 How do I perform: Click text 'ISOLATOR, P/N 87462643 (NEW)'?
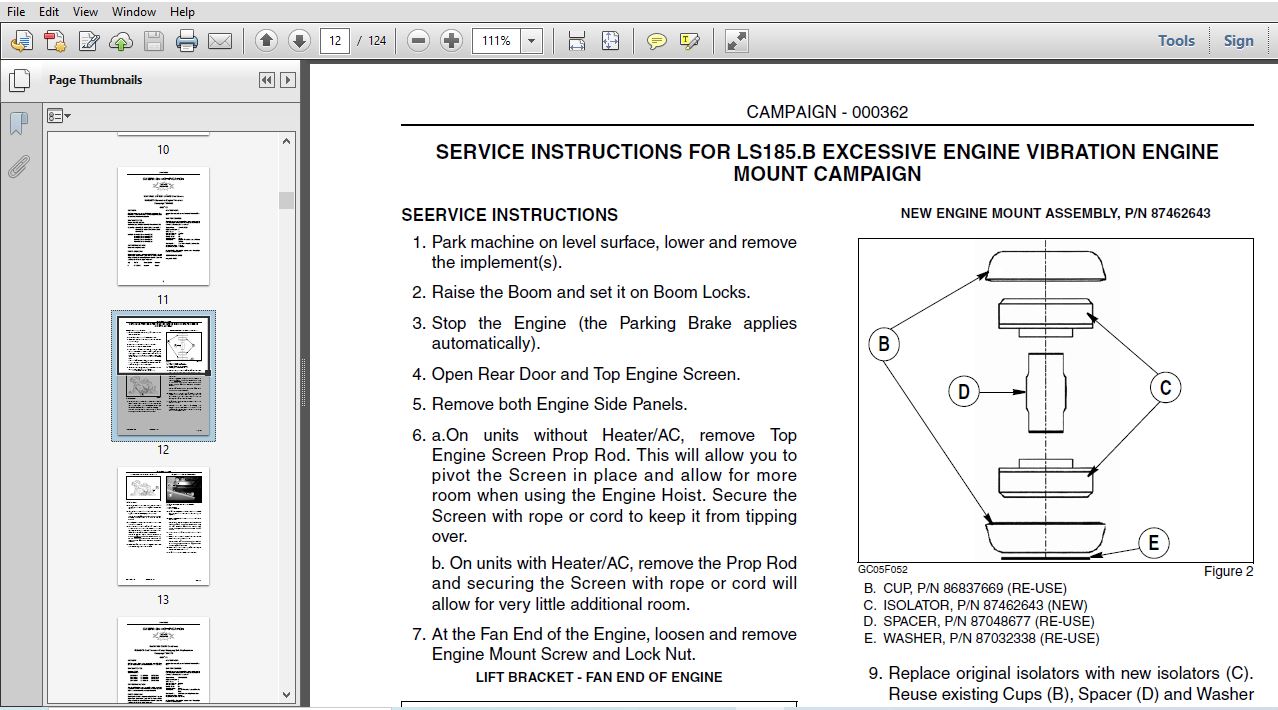985,605
